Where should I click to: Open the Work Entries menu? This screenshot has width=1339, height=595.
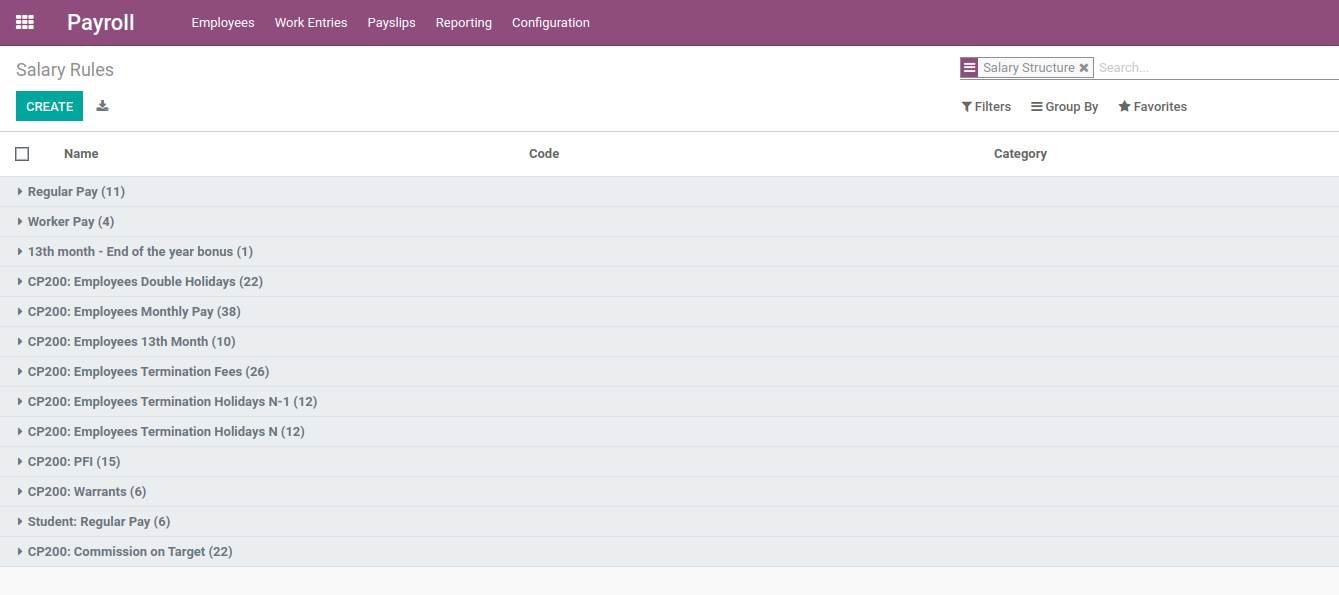pyautogui.click(x=311, y=22)
